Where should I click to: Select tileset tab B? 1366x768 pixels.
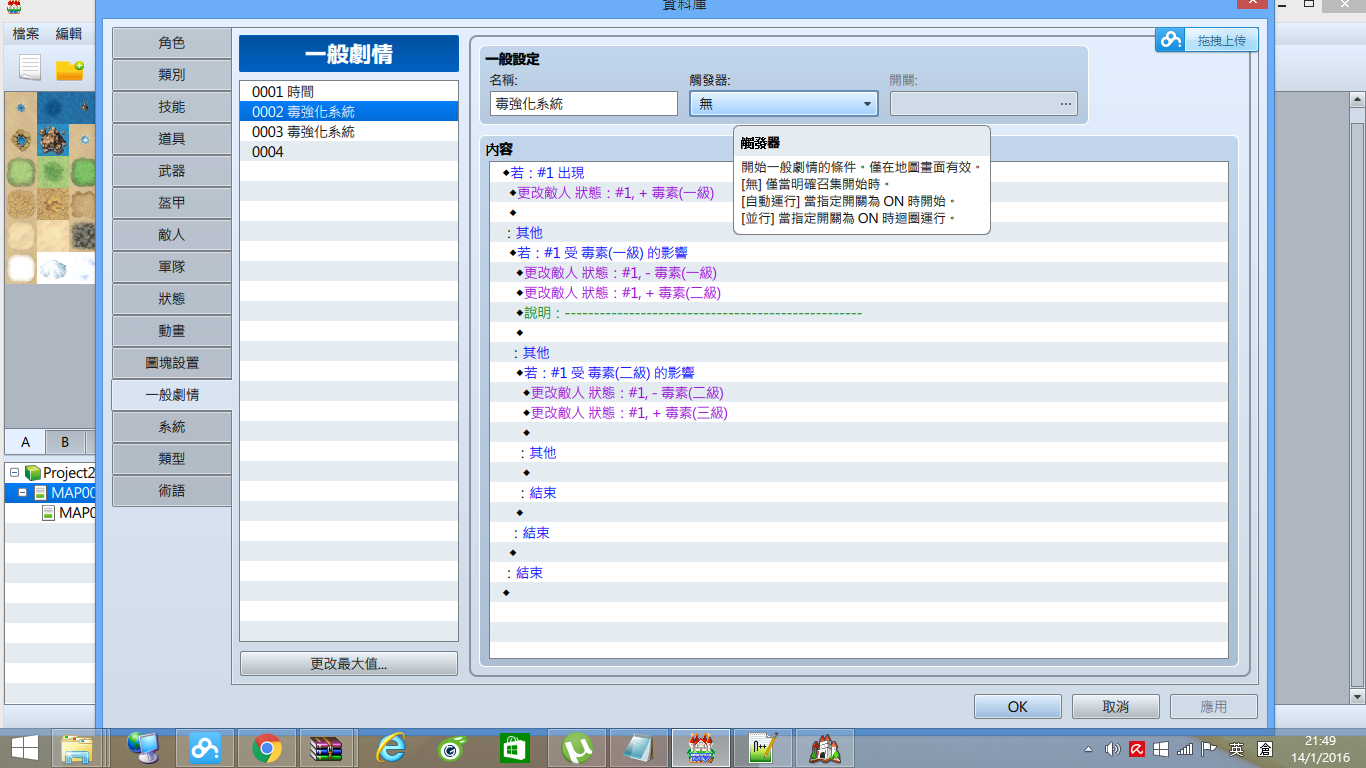pos(65,442)
